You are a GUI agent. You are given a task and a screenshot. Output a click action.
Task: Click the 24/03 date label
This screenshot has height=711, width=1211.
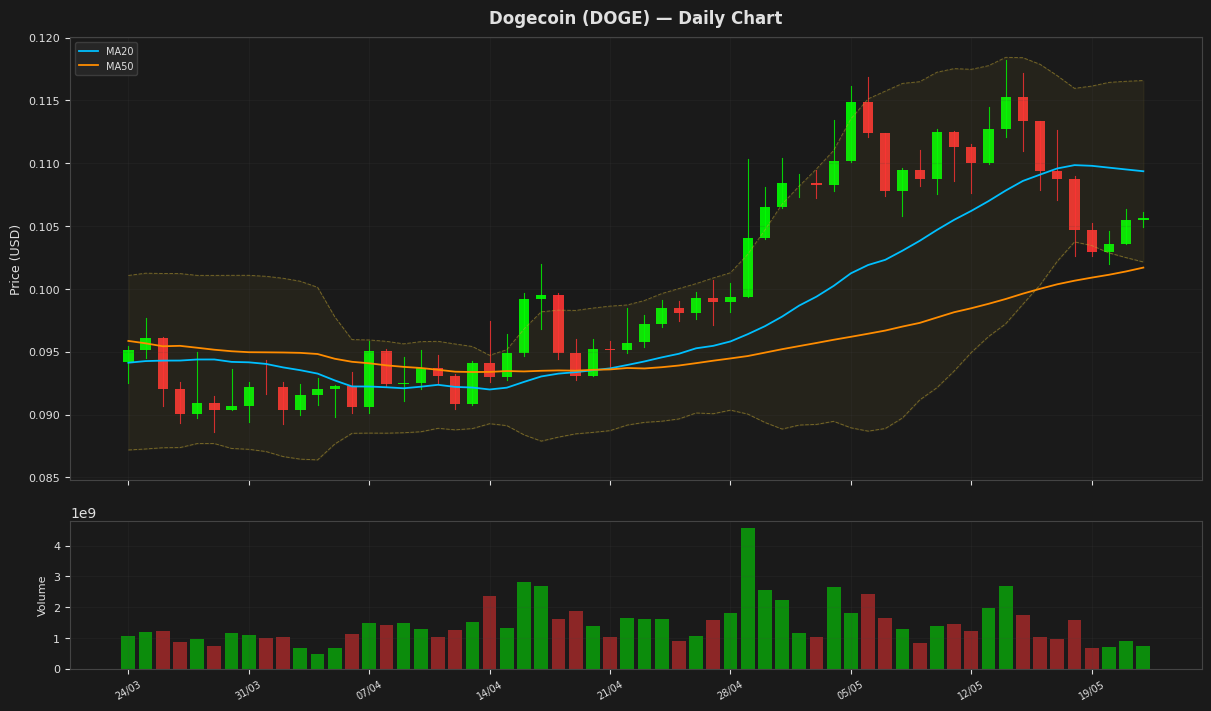tap(128, 690)
